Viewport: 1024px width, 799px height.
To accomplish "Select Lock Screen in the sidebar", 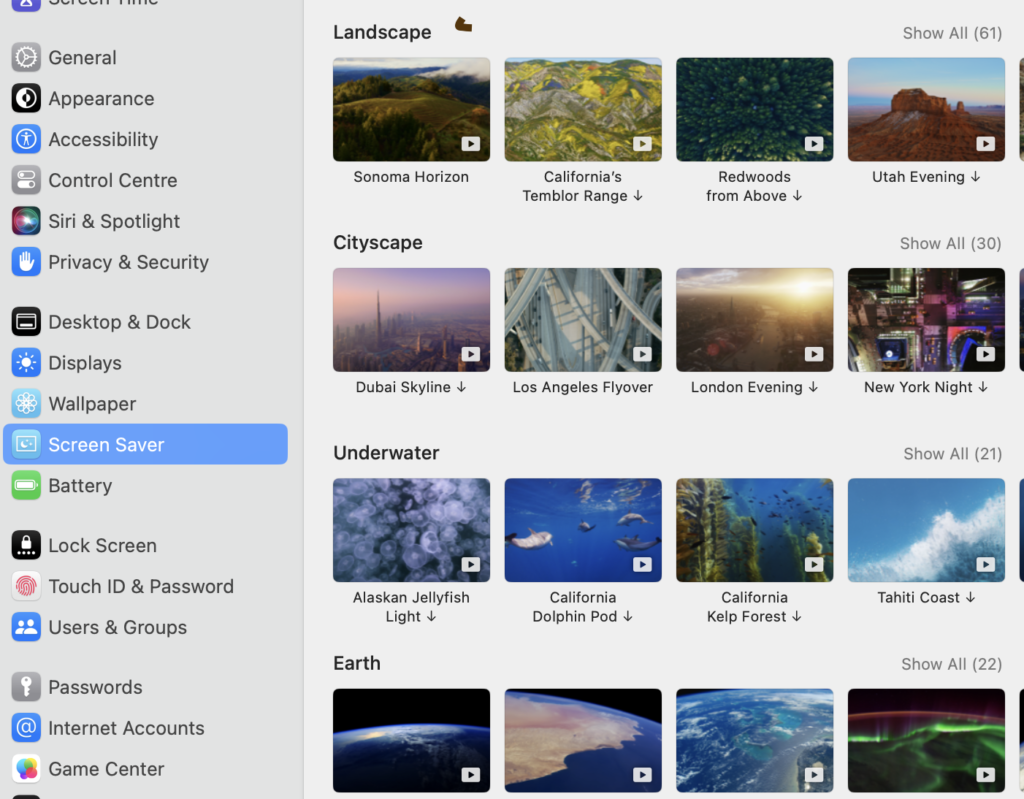I will [100, 545].
